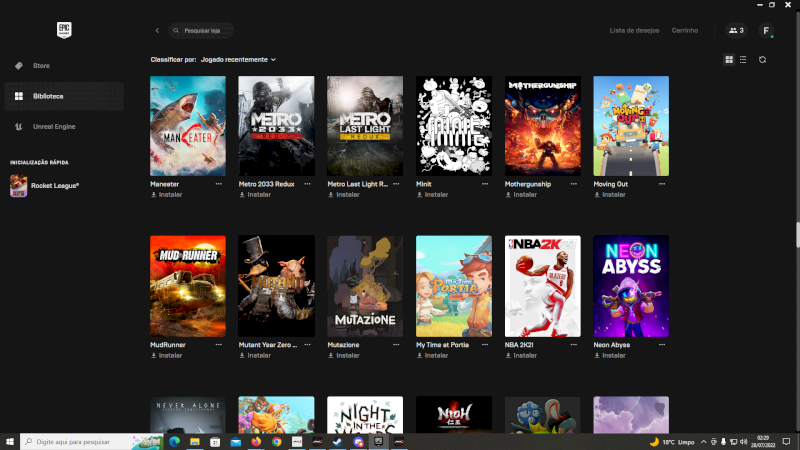Screen dimensions: 800x450
Task: Select Unreal Engine in the sidebar
Action: tap(53, 127)
